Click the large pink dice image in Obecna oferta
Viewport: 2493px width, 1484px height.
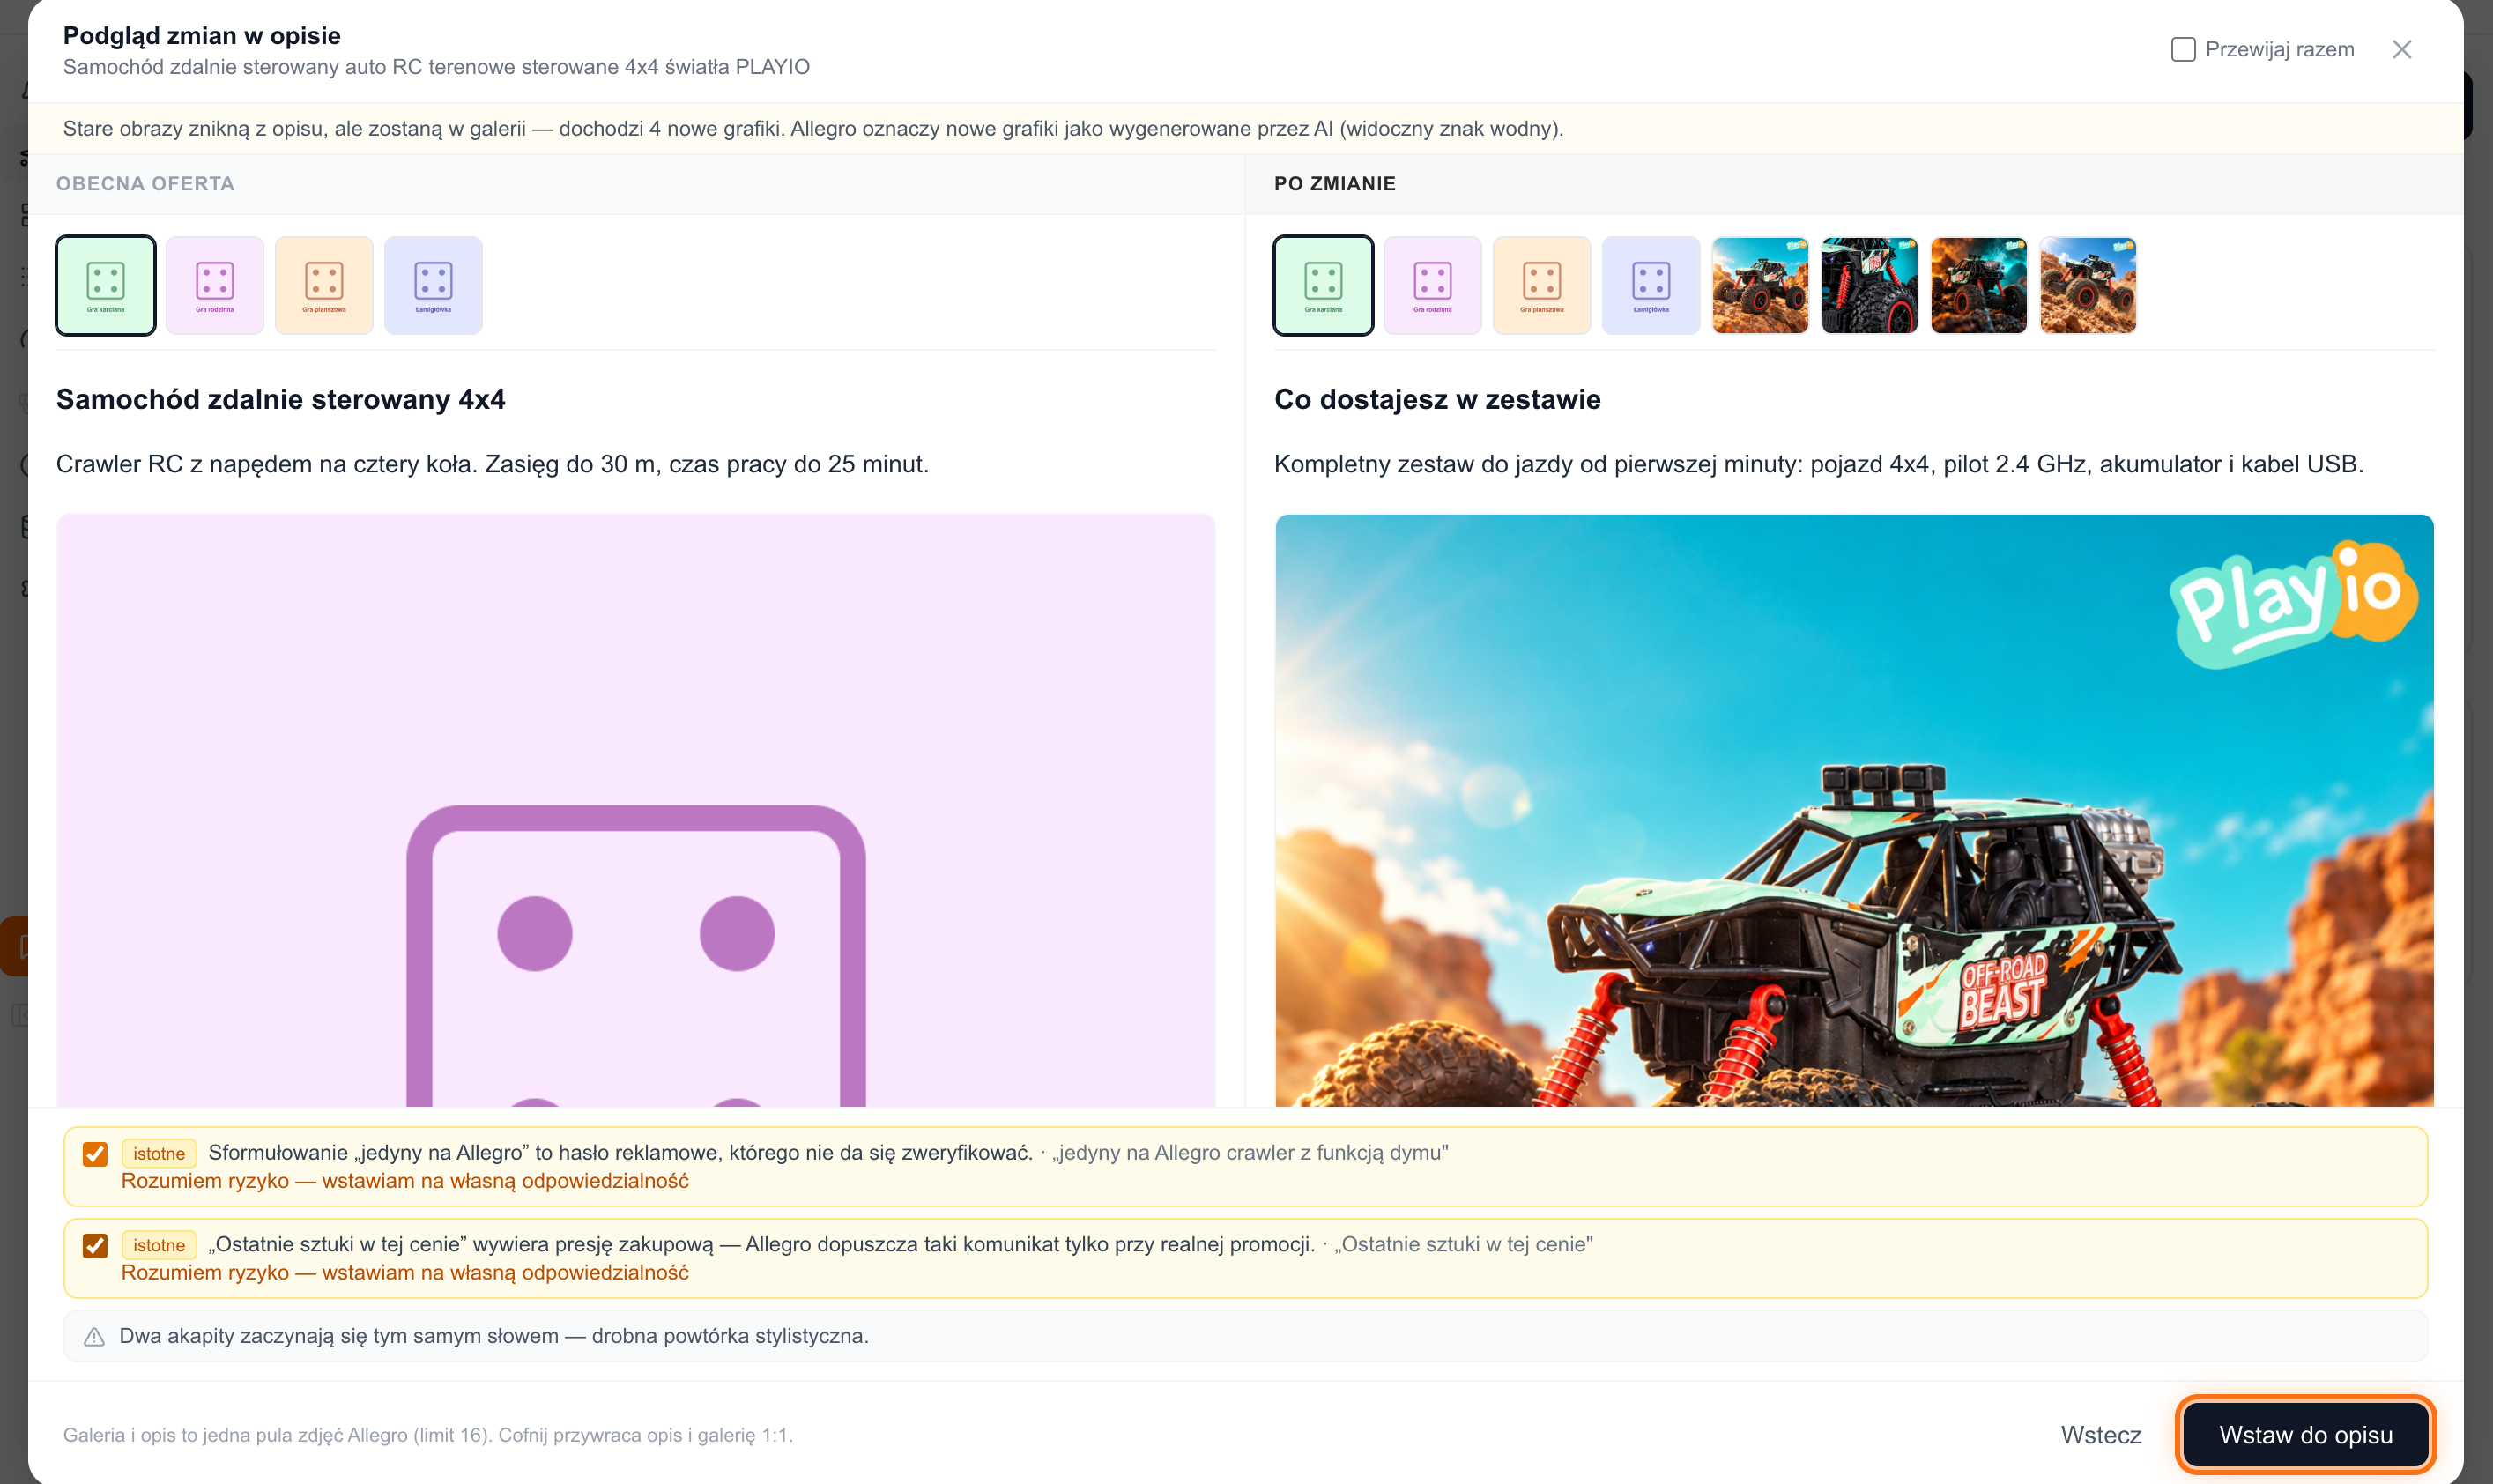point(636,810)
